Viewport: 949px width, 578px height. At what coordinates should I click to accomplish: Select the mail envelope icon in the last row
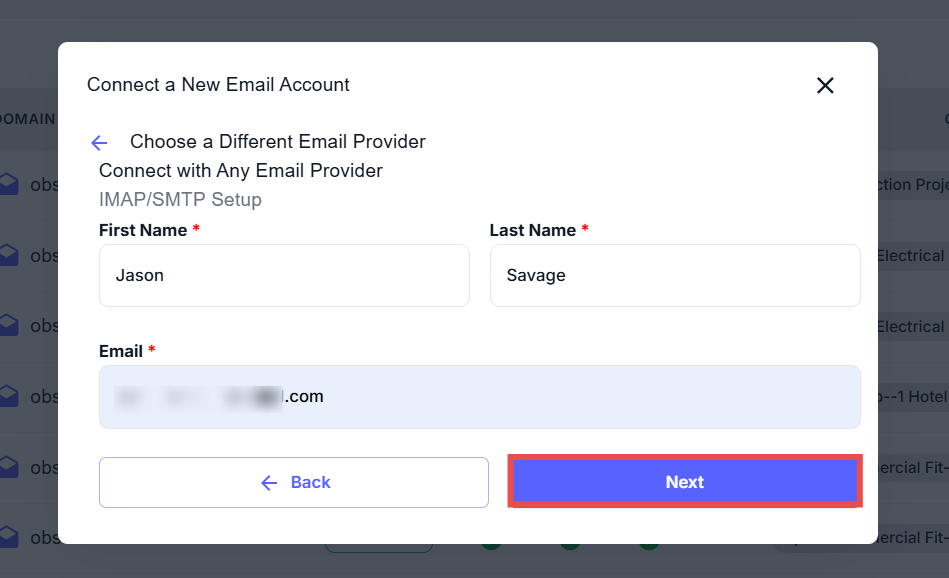click(x=9, y=537)
